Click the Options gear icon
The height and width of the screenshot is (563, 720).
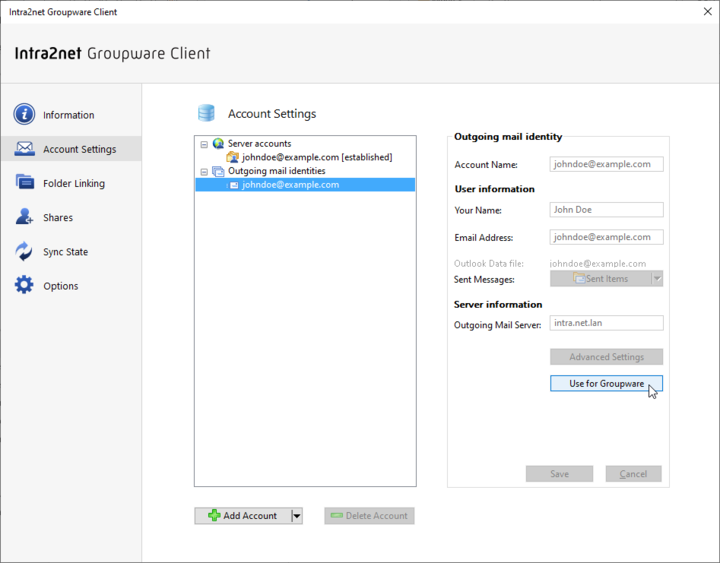point(24,285)
